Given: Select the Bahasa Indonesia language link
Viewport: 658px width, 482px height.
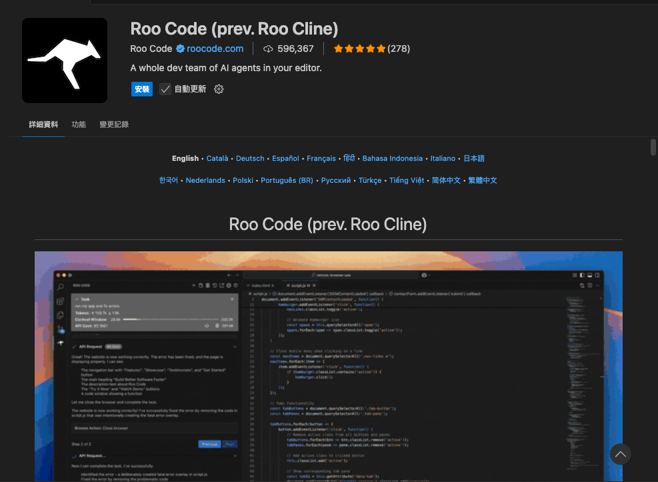Looking at the screenshot, I should coord(392,158).
